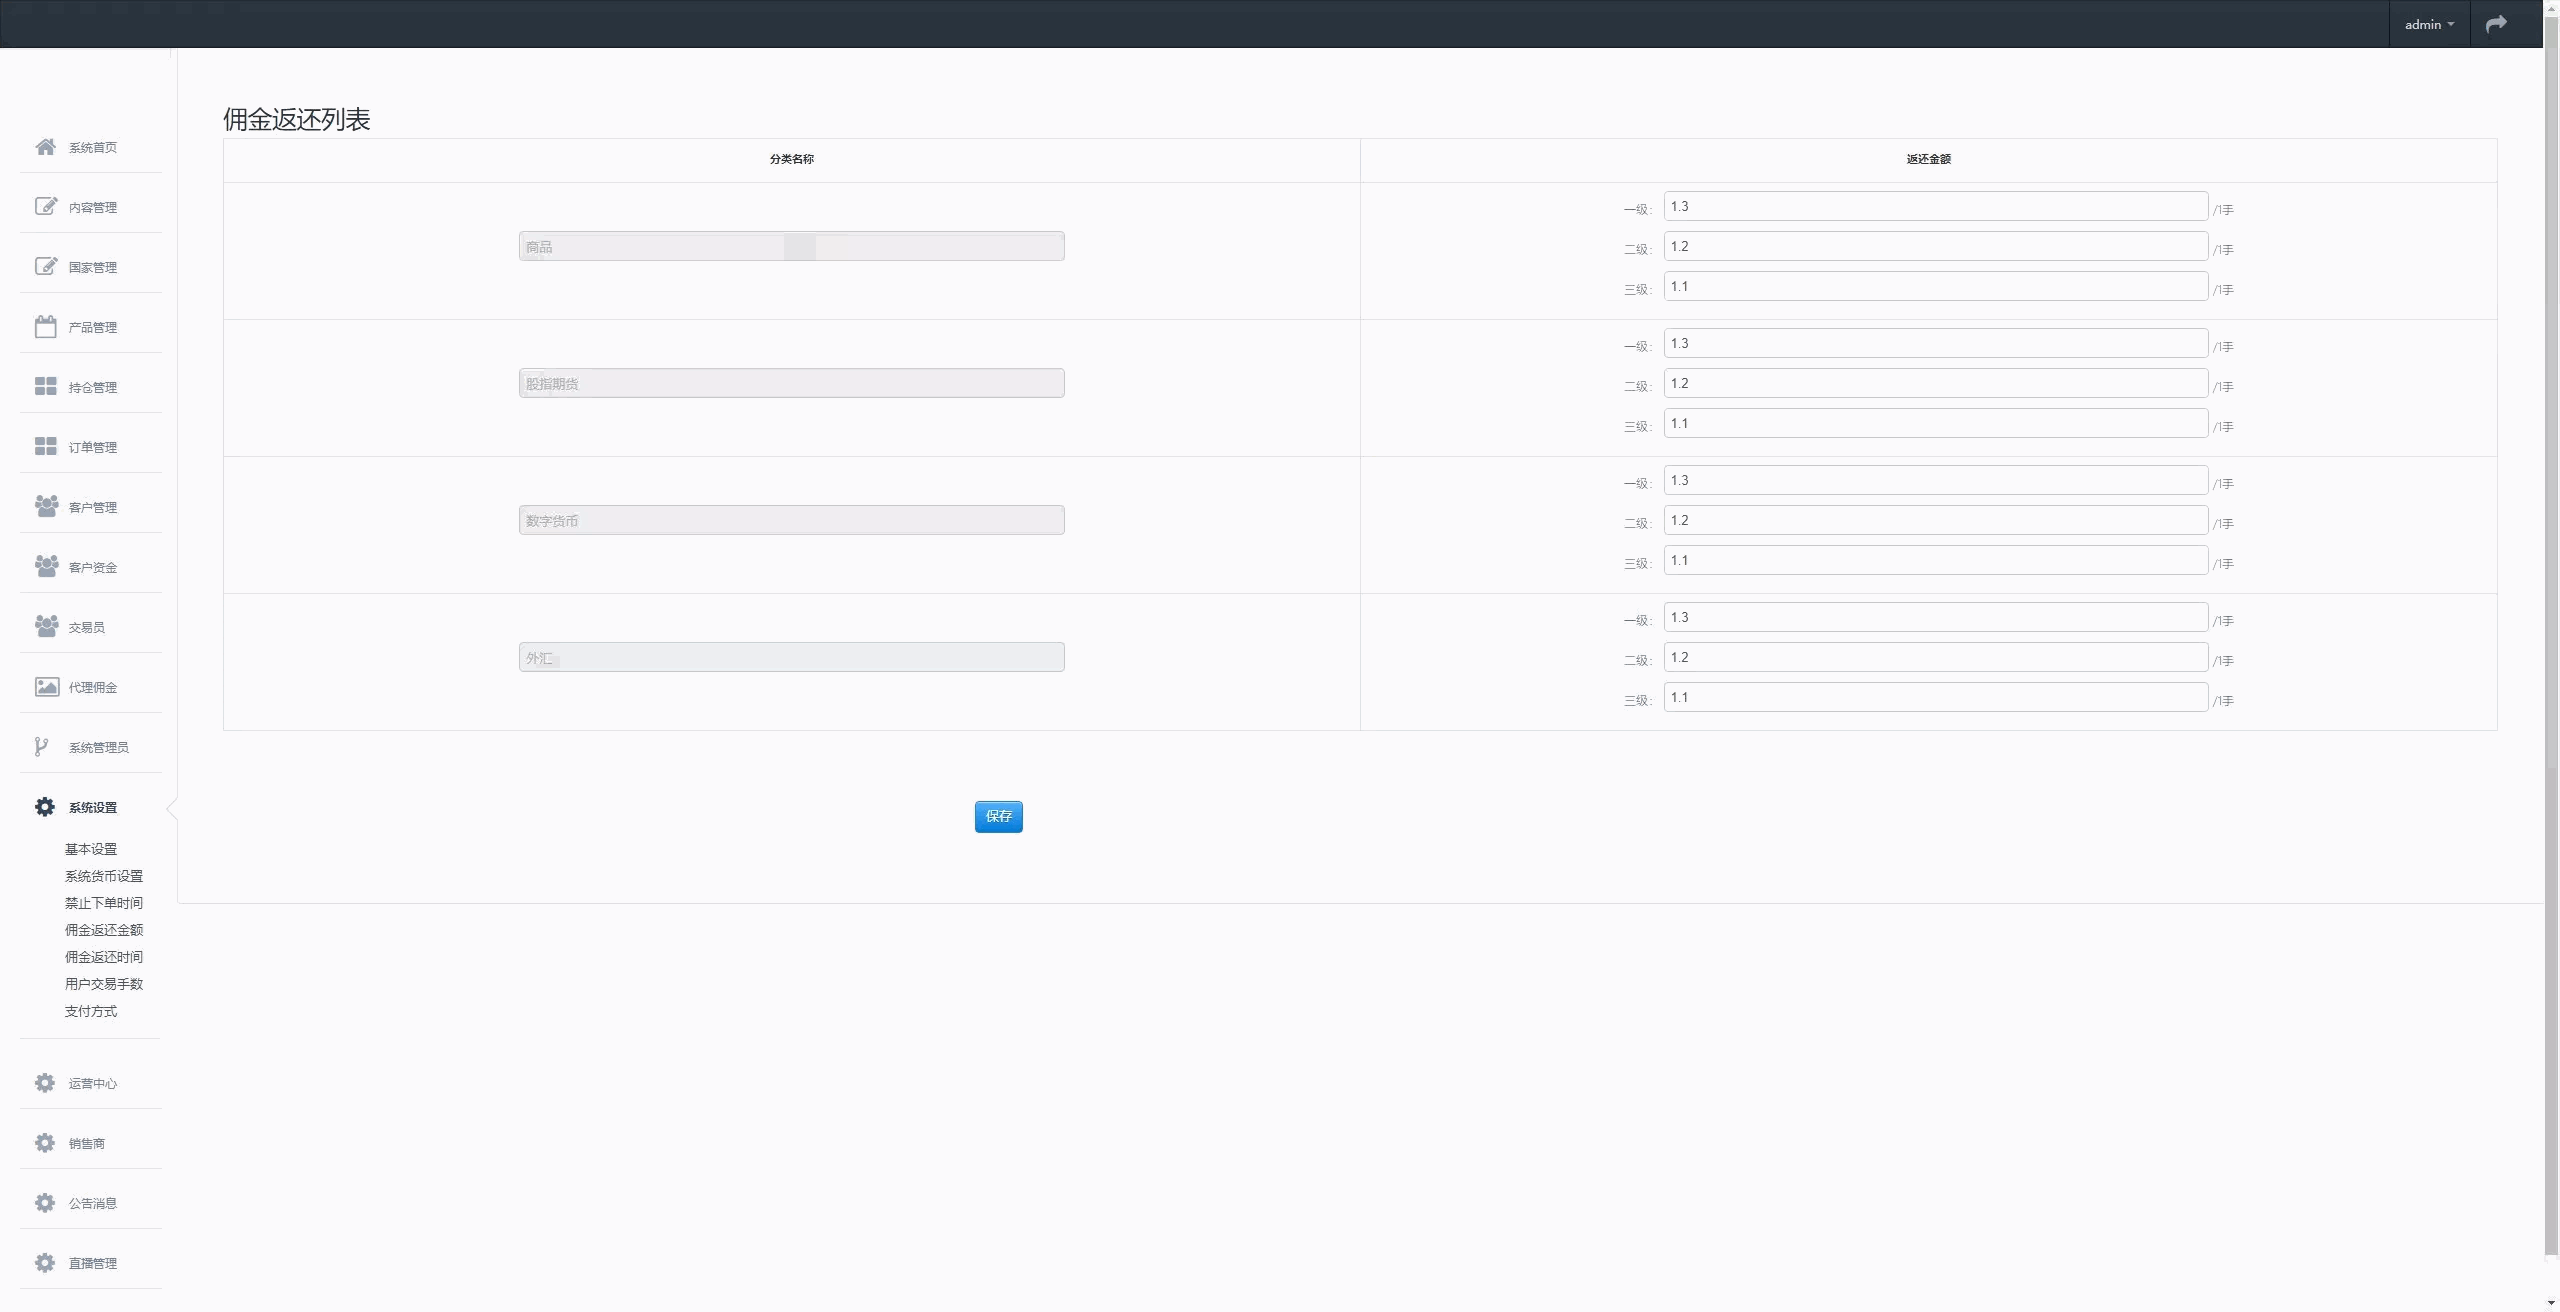Open 基本设置 link in sidebar
This screenshot has height=1312, width=2560.
[90, 849]
